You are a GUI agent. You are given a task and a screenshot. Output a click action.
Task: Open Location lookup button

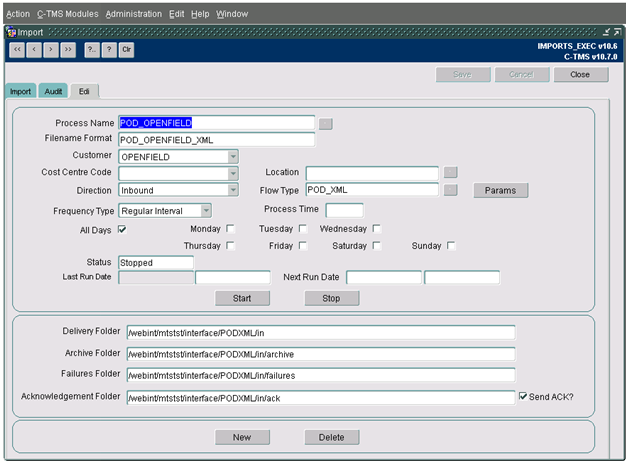(x=450, y=172)
